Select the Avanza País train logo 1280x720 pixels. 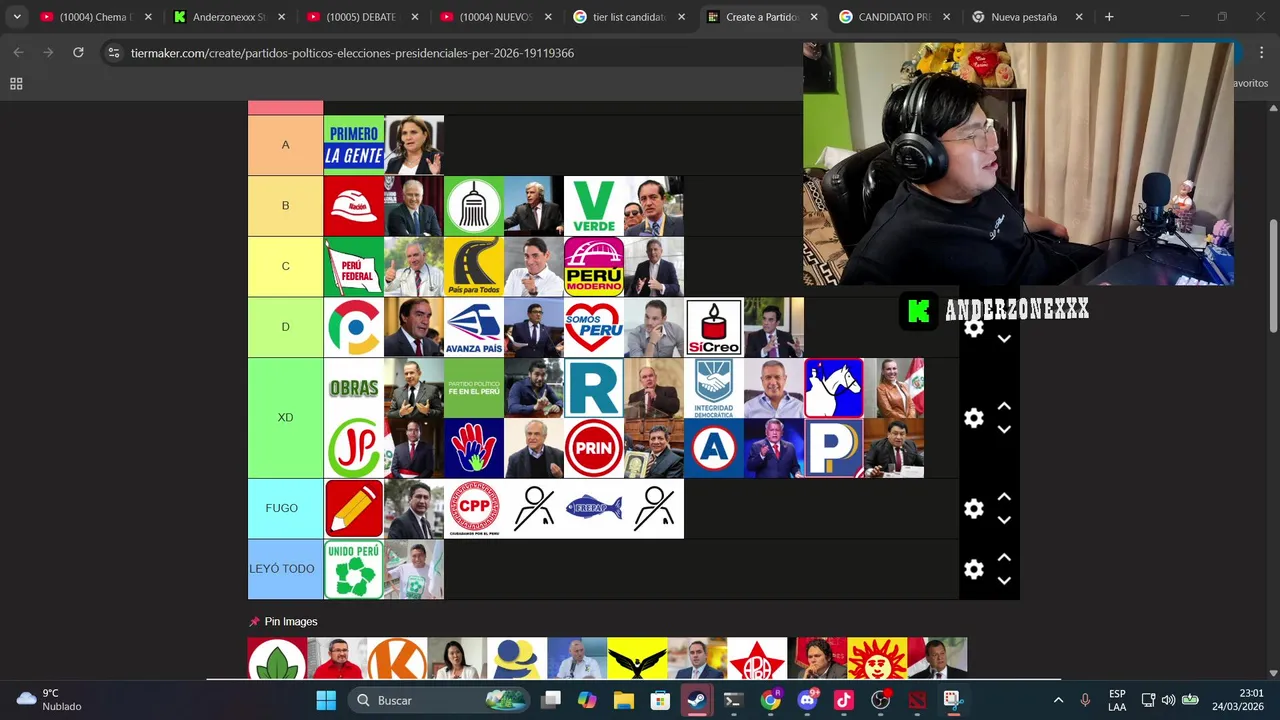(474, 327)
